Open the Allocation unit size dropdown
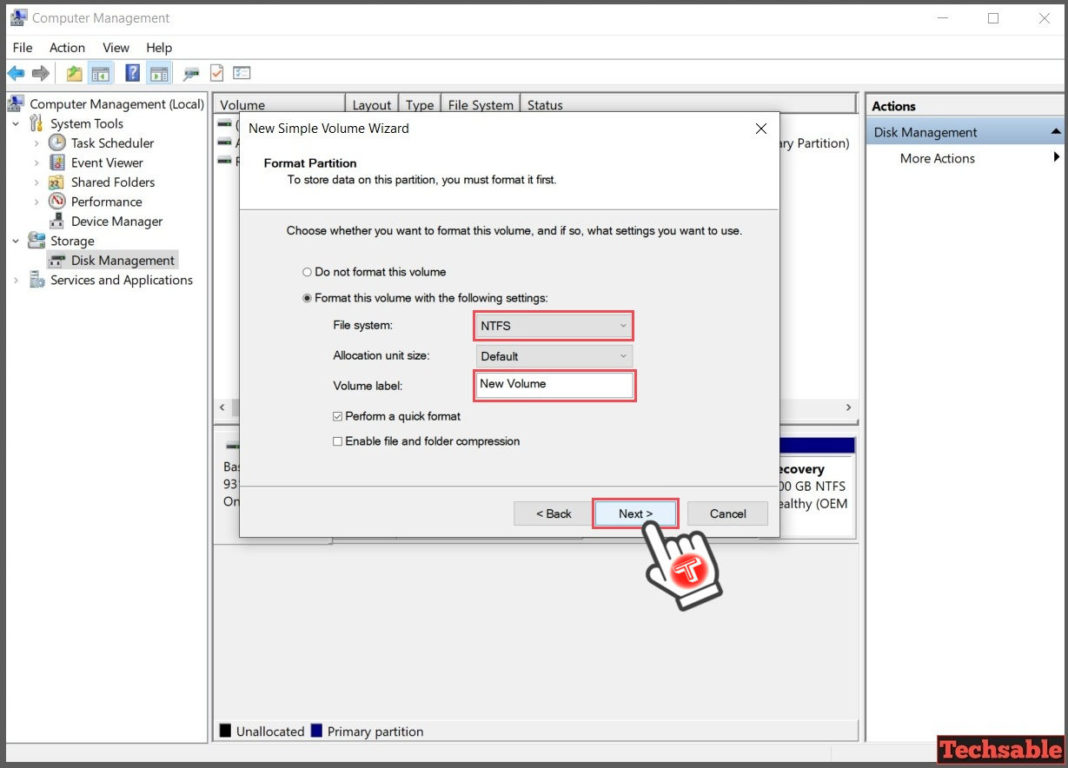 click(553, 356)
